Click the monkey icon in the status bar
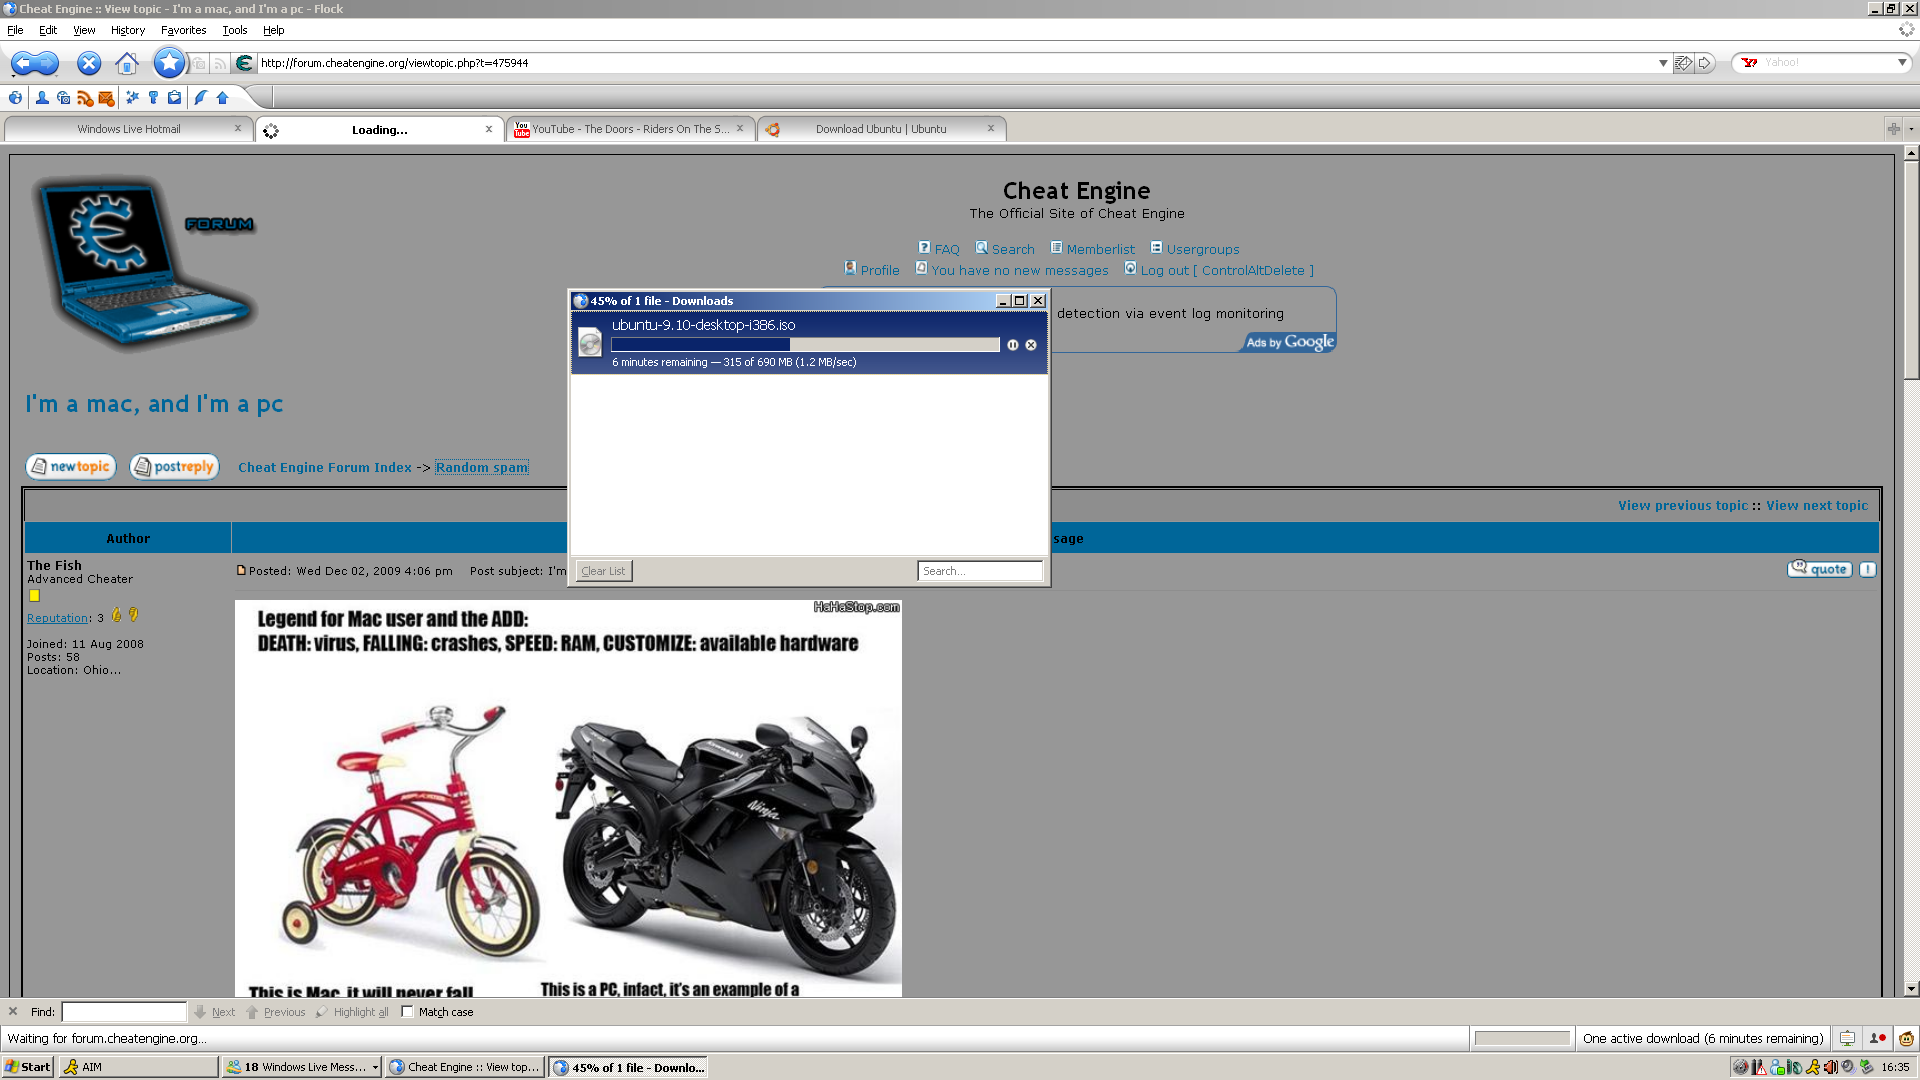Image resolution: width=1920 pixels, height=1080 pixels. 1906,1039
